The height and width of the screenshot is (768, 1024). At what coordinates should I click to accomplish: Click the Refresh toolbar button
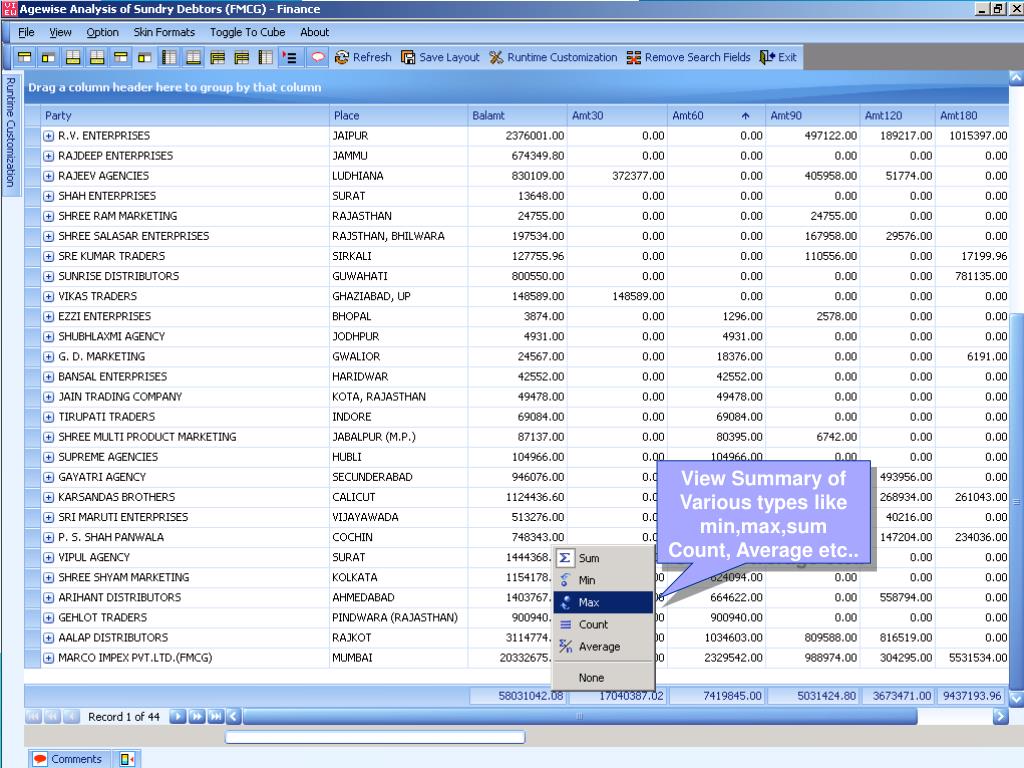(362, 57)
